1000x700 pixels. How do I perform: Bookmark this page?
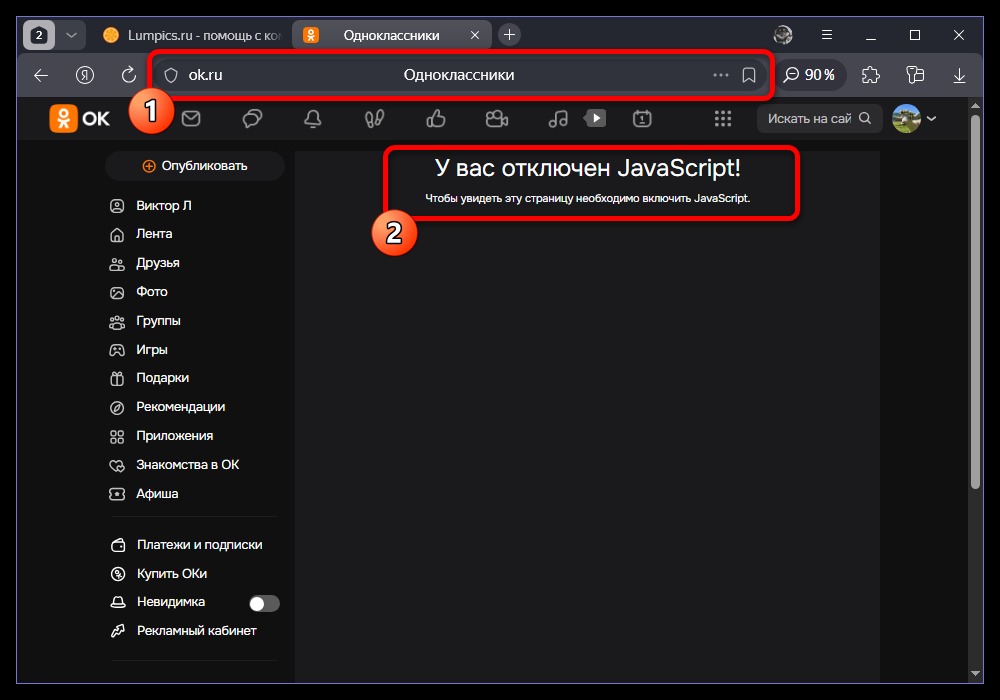tap(749, 75)
